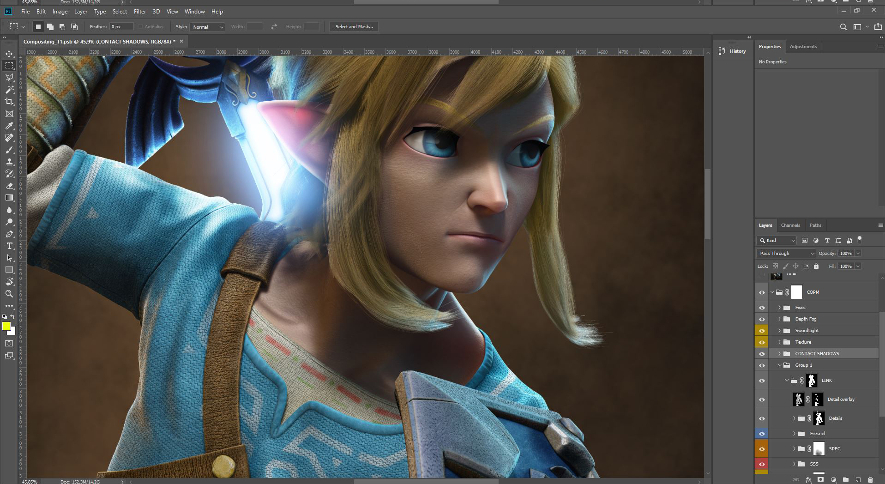Toggle visibility of Texture group
This screenshot has width=885, height=484.
point(761,342)
